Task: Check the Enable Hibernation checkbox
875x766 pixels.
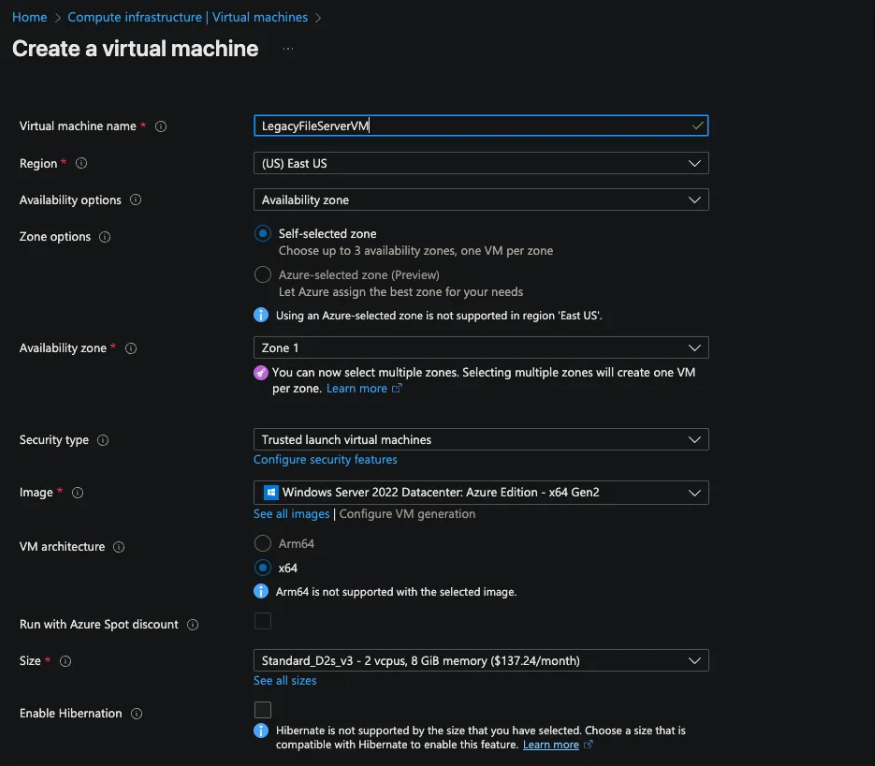Action: 263,710
